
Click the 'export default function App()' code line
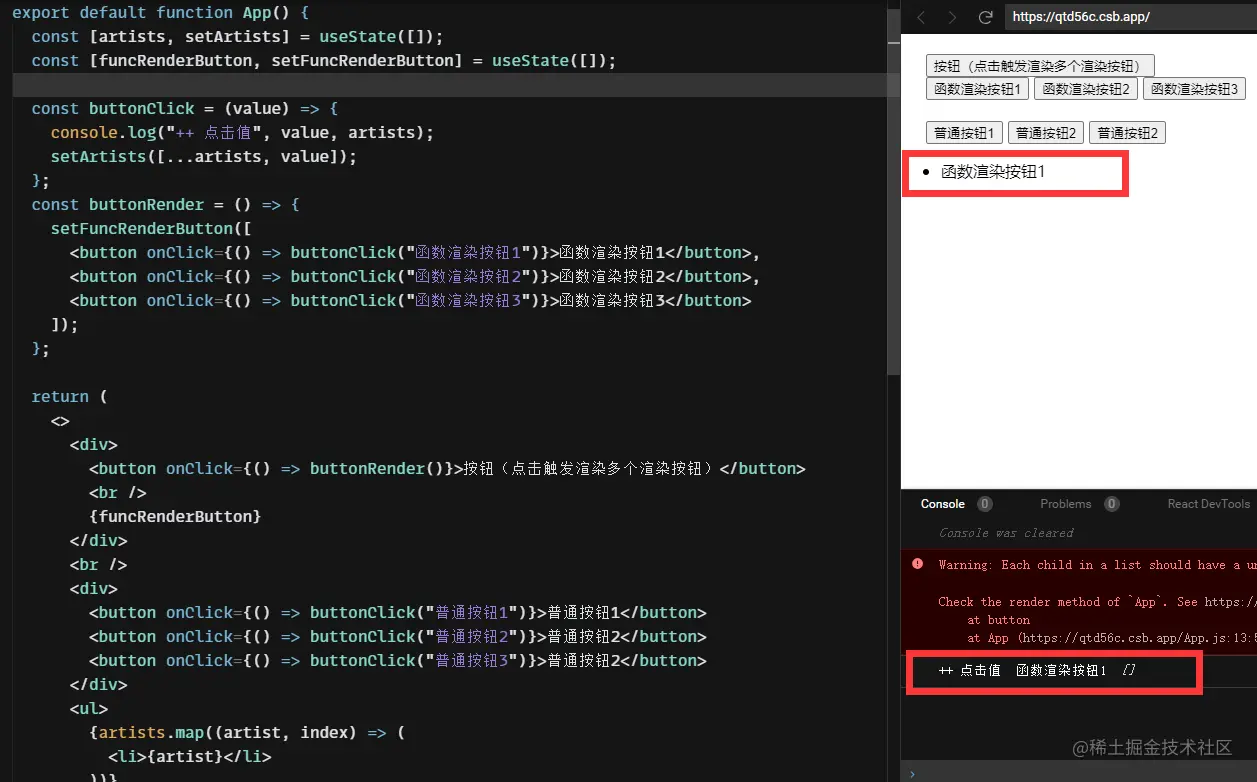[x=160, y=13]
